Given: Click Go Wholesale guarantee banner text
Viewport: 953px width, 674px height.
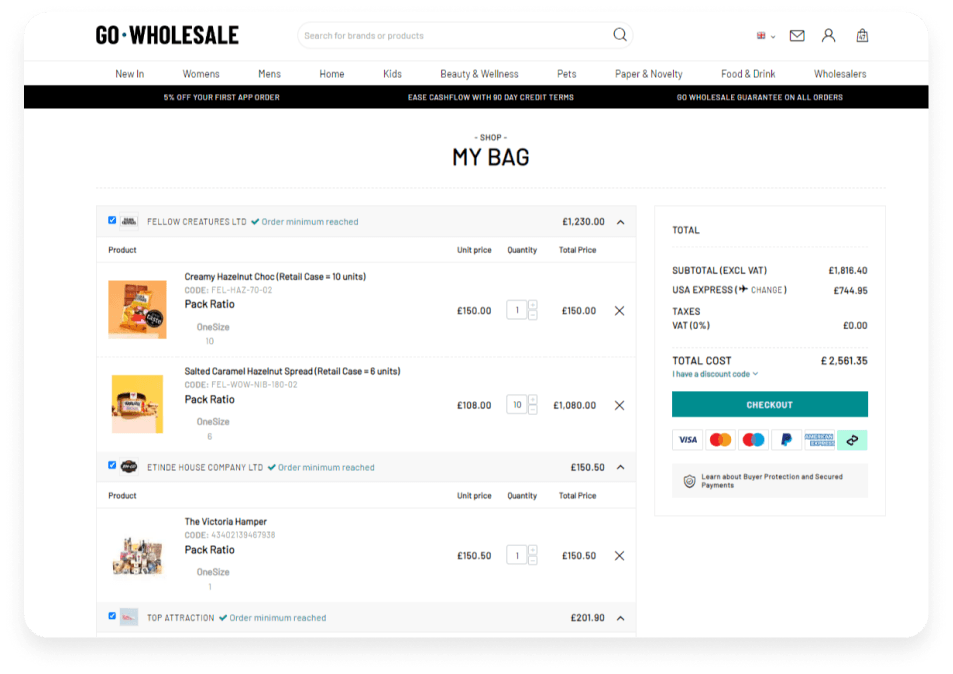Looking at the screenshot, I should 760,97.
